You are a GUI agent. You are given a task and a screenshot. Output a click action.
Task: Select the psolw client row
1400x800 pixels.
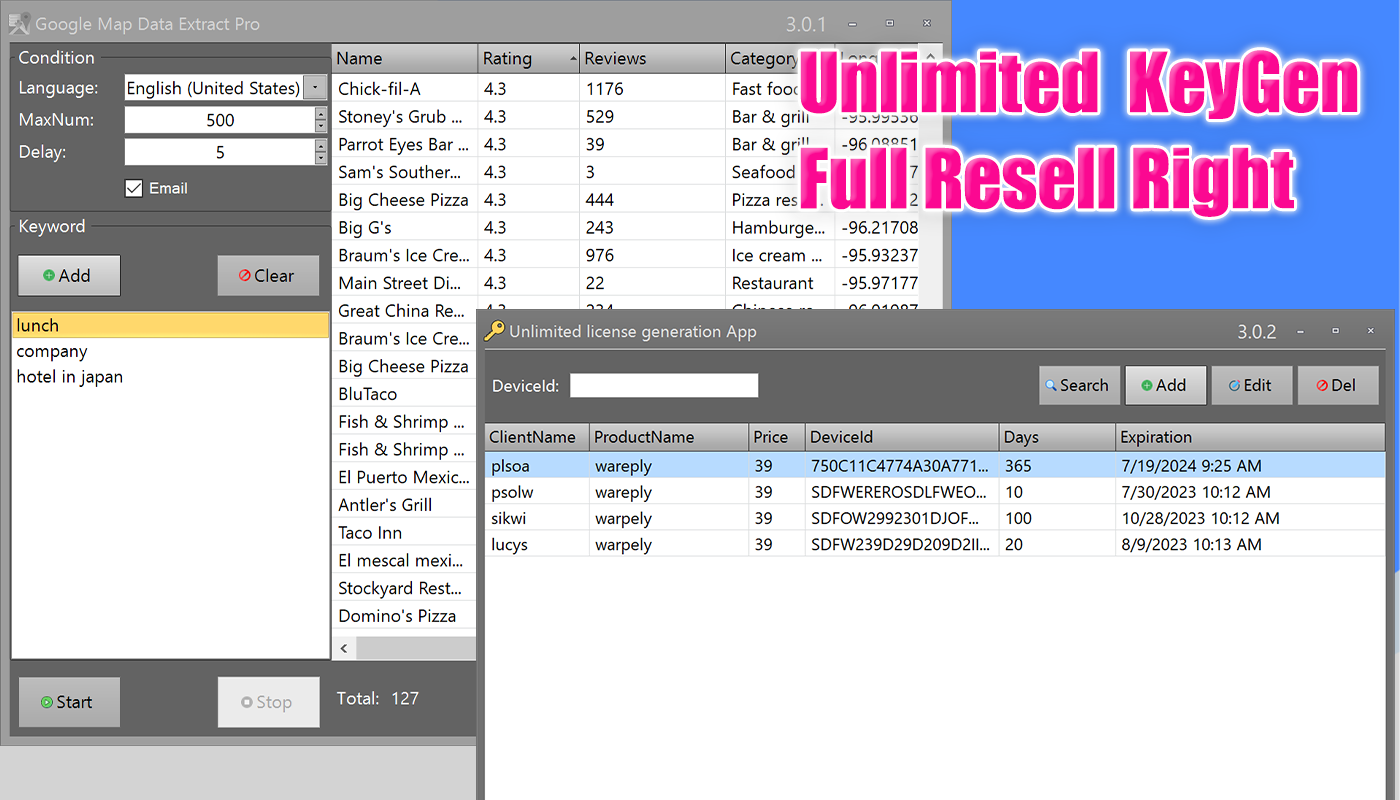935,492
